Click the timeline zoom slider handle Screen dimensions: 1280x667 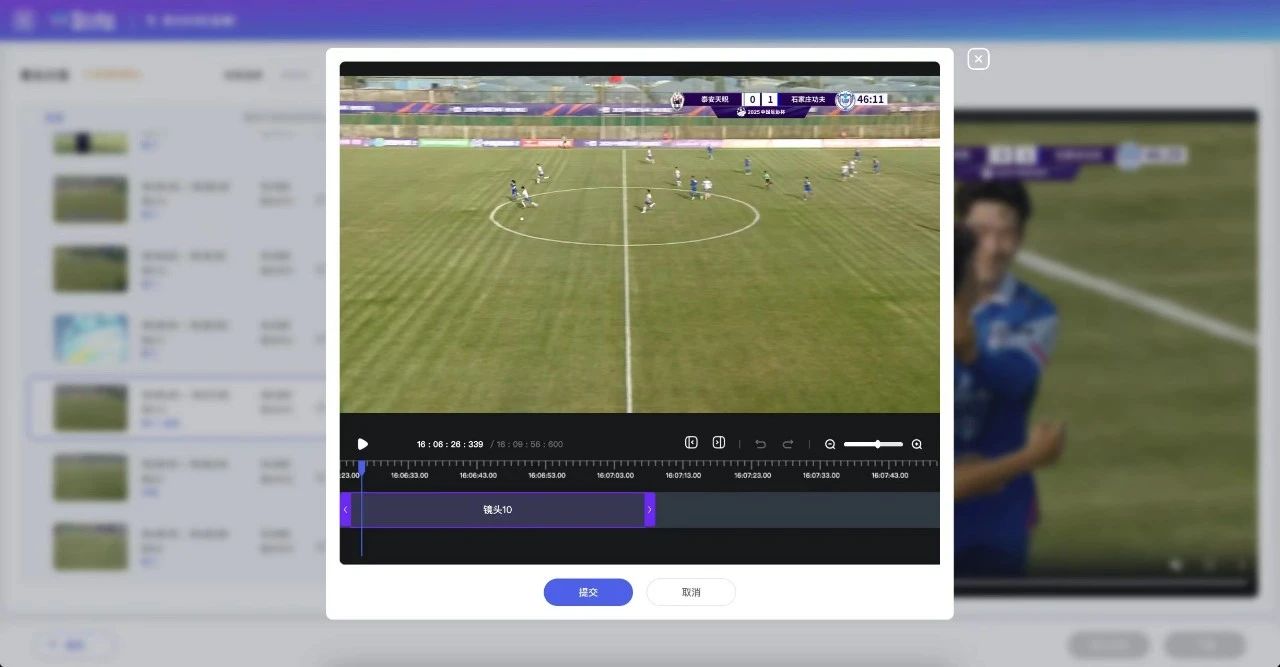point(878,444)
